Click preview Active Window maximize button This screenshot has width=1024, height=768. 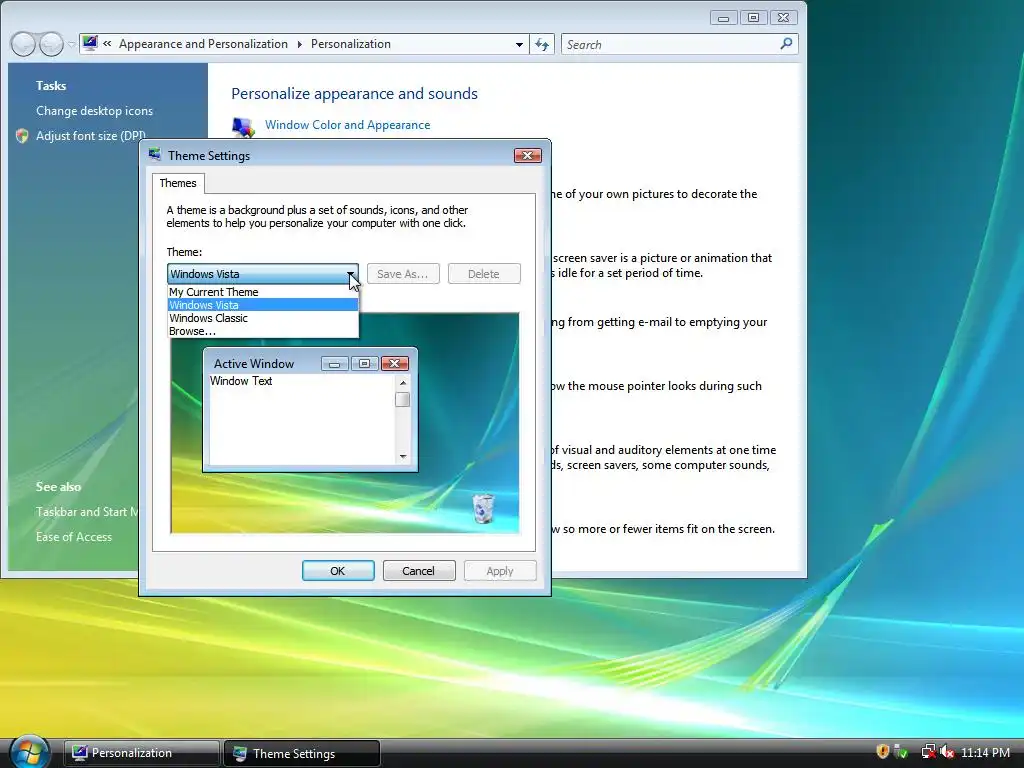point(364,364)
